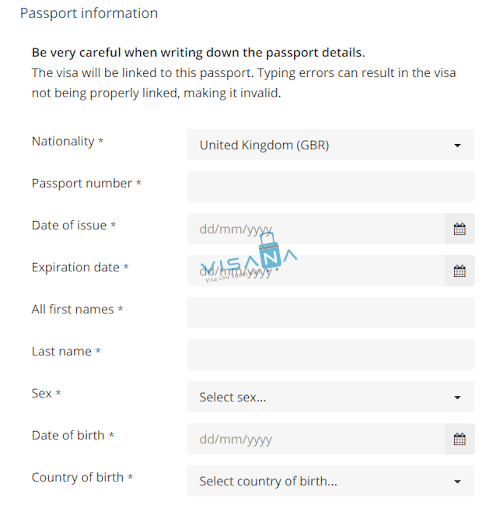Open the Date of issue calendar picker
Image resolution: width=496 pixels, height=512 pixels.
tap(459, 229)
